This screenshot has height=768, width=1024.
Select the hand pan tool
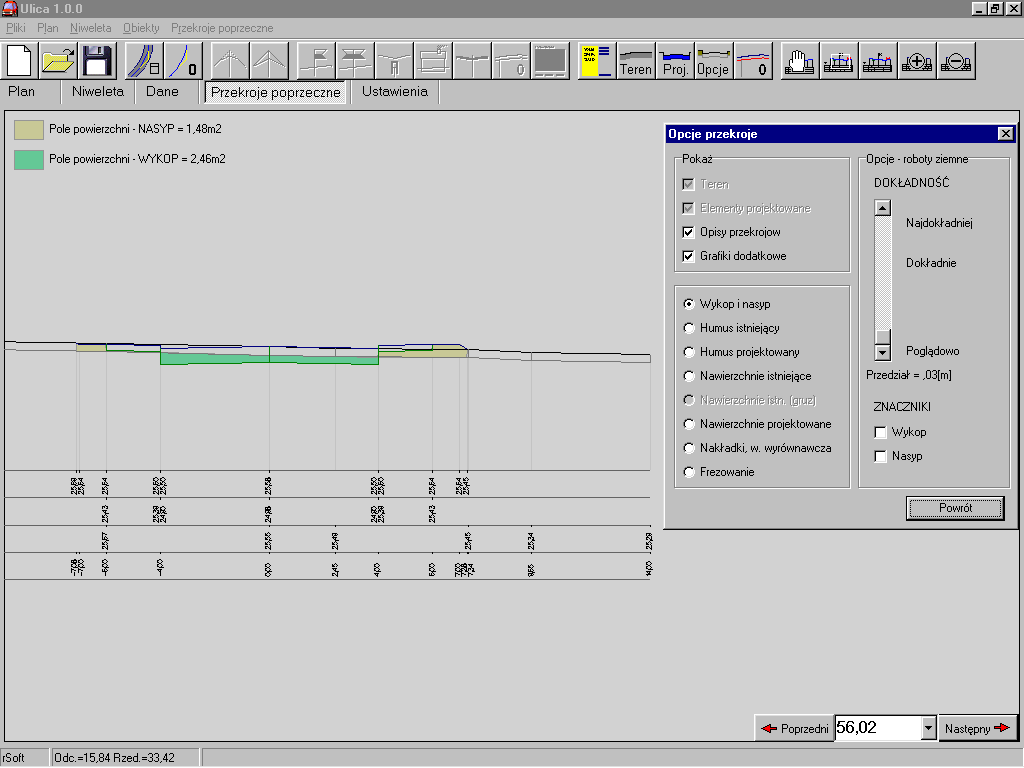(x=800, y=61)
